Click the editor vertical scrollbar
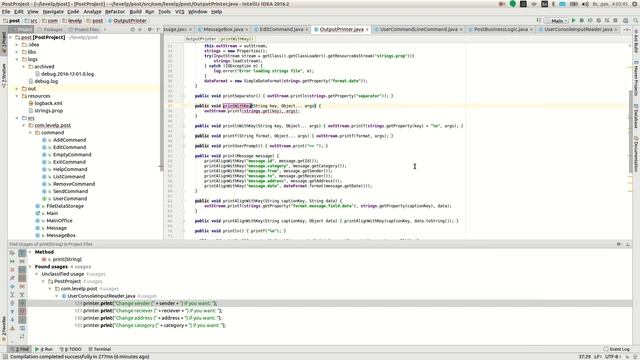This screenshot has width=640, height=360. click(x=630, y=131)
